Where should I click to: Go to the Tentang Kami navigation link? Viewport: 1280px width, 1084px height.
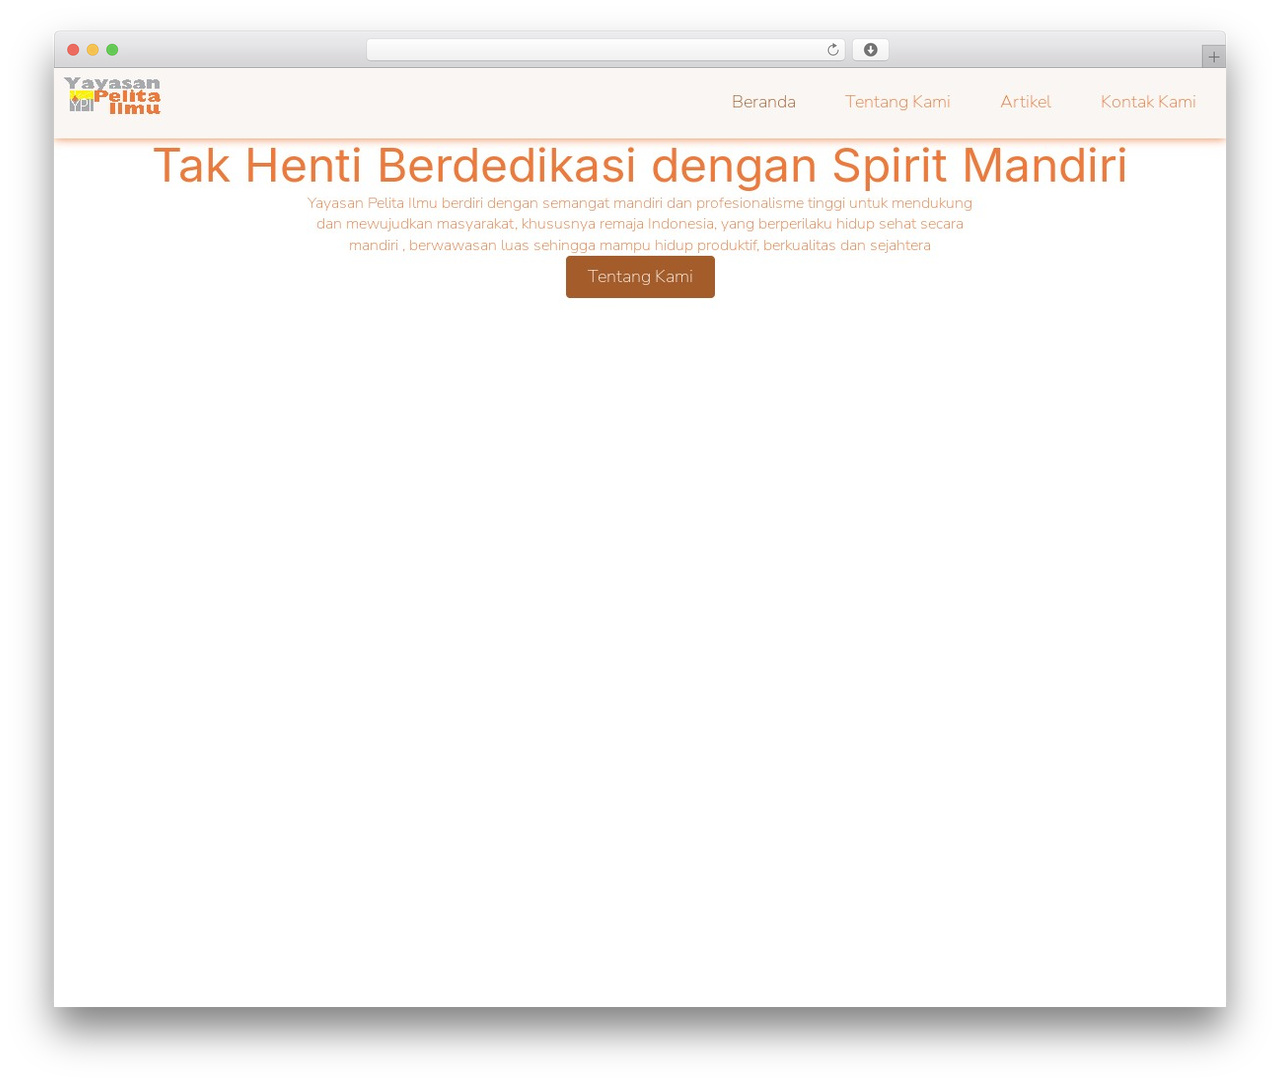tap(898, 102)
